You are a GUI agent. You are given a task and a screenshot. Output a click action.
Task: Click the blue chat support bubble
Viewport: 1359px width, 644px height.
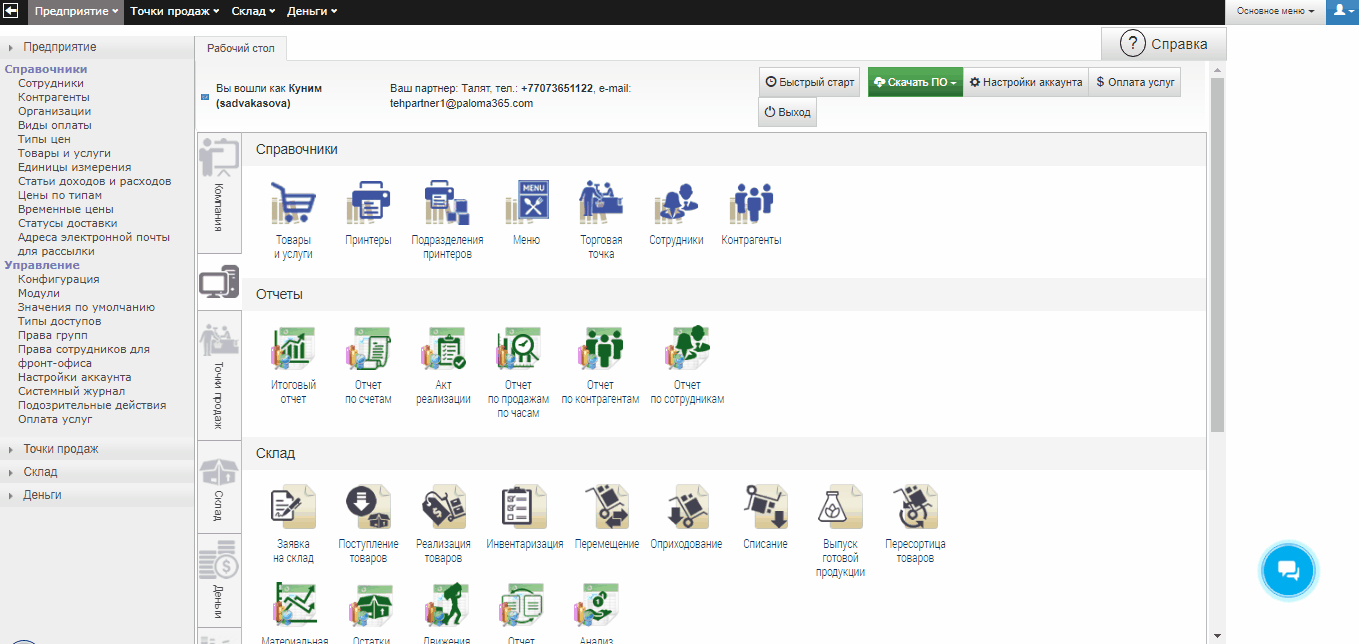[1288, 571]
